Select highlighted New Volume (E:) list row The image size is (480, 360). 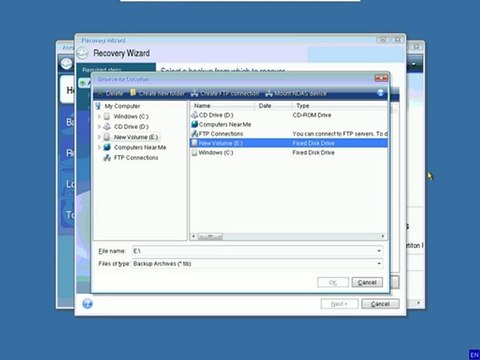pos(289,143)
